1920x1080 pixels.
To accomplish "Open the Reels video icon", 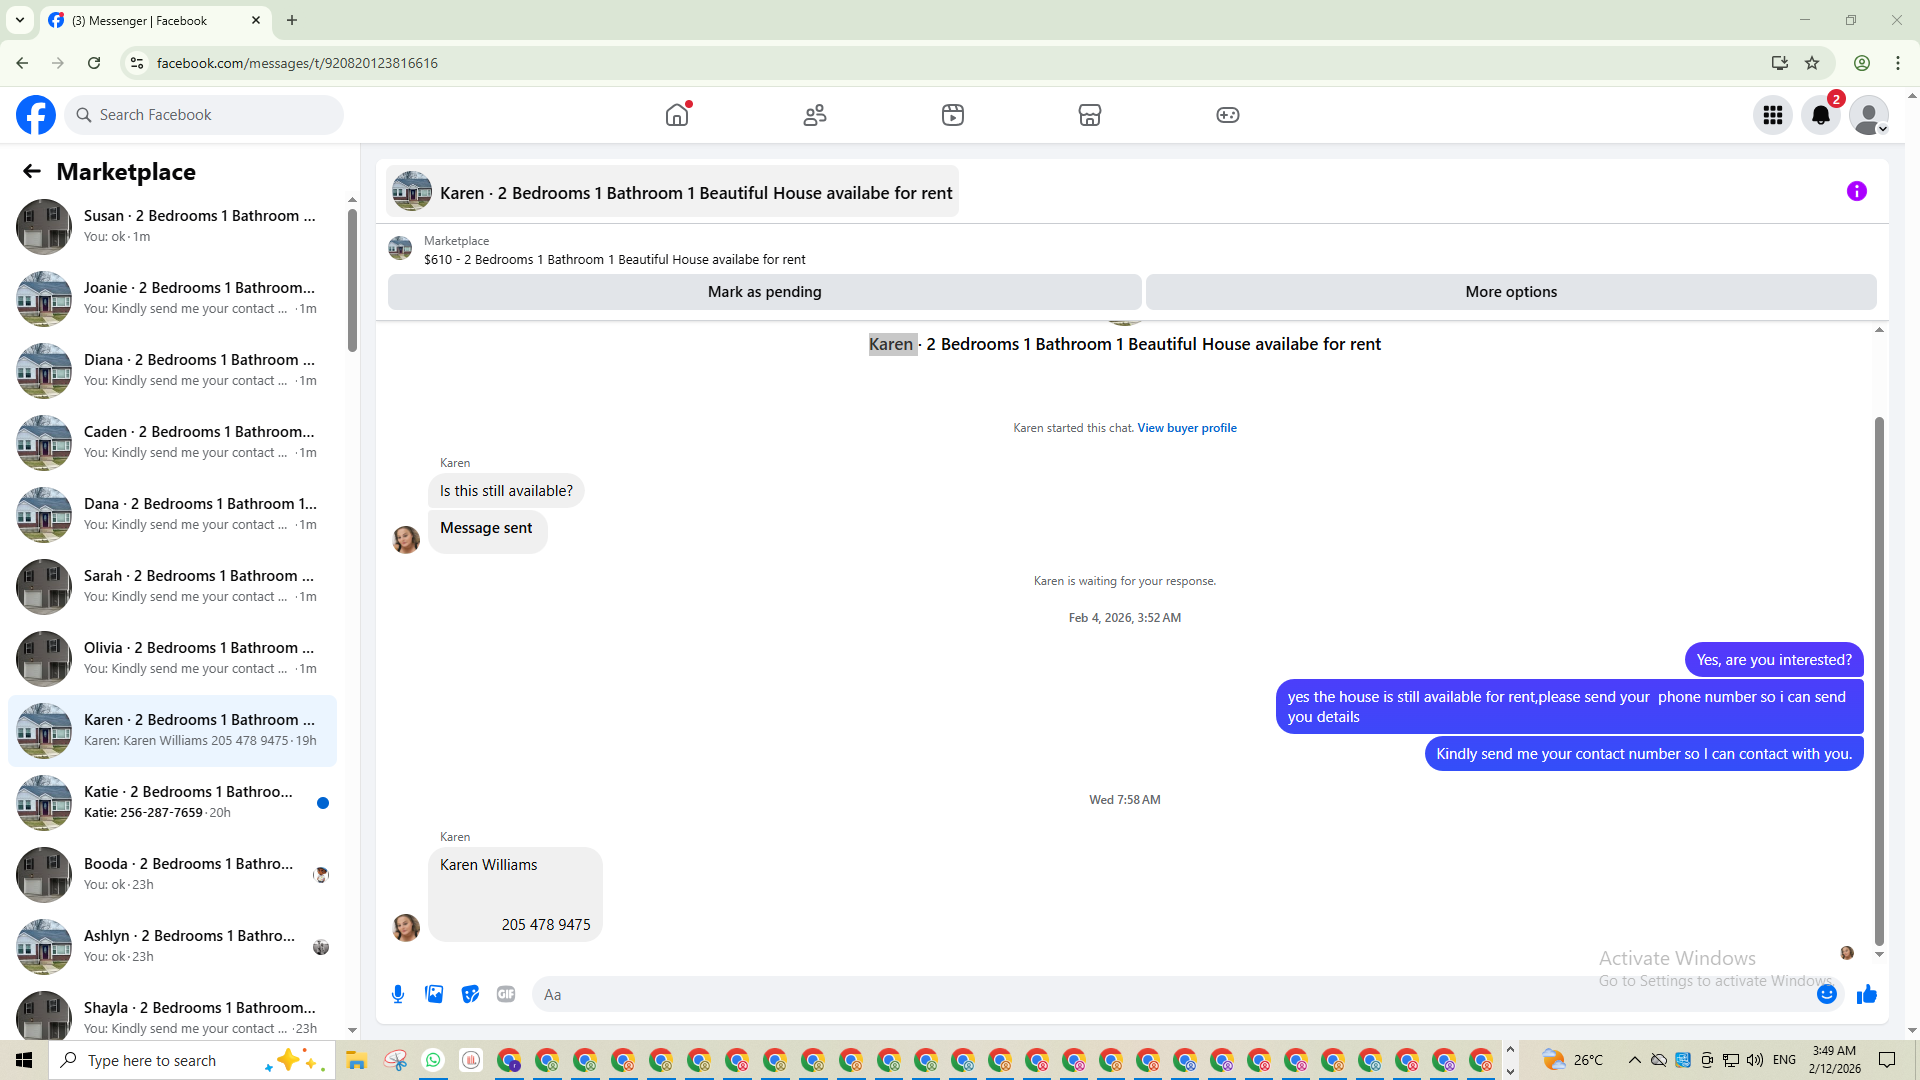I will [953, 115].
